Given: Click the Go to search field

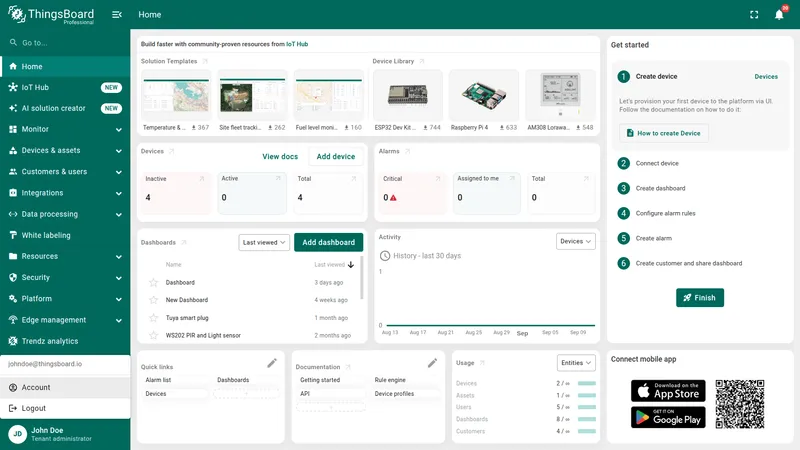Looking at the screenshot, I should [65, 43].
